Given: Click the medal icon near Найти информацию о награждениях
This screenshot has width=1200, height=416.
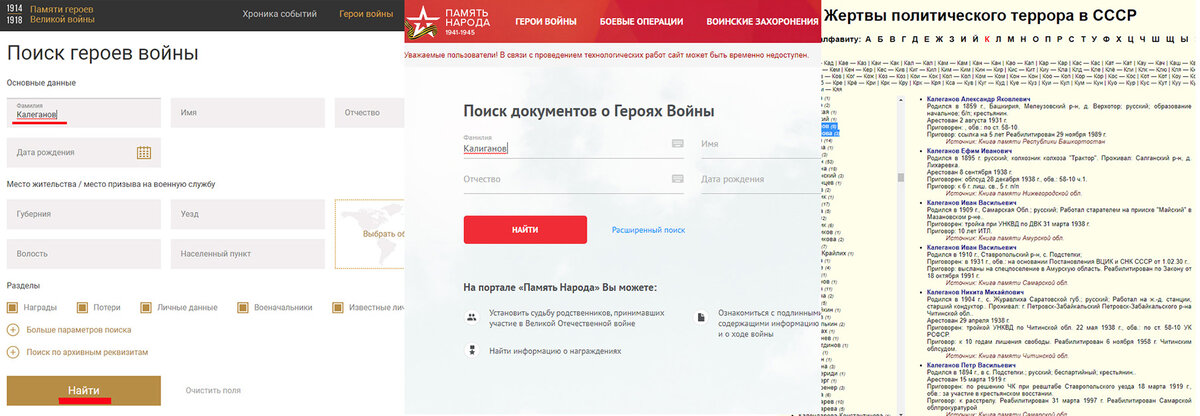Looking at the screenshot, I should [x=471, y=351].
